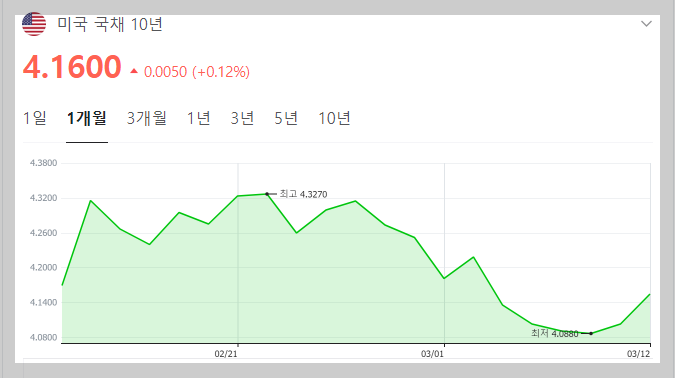Click the 4.2600 y-axis label
This screenshot has width=675, height=378.
point(43,233)
